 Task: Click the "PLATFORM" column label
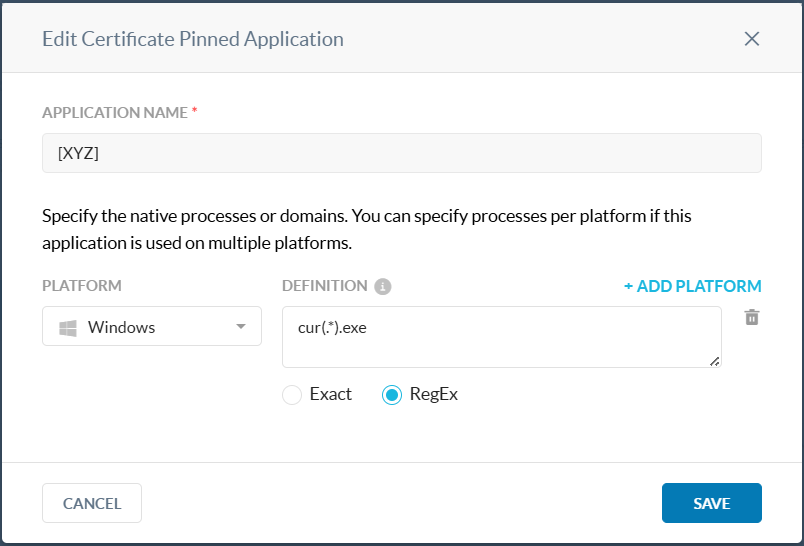(x=82, y=286)
